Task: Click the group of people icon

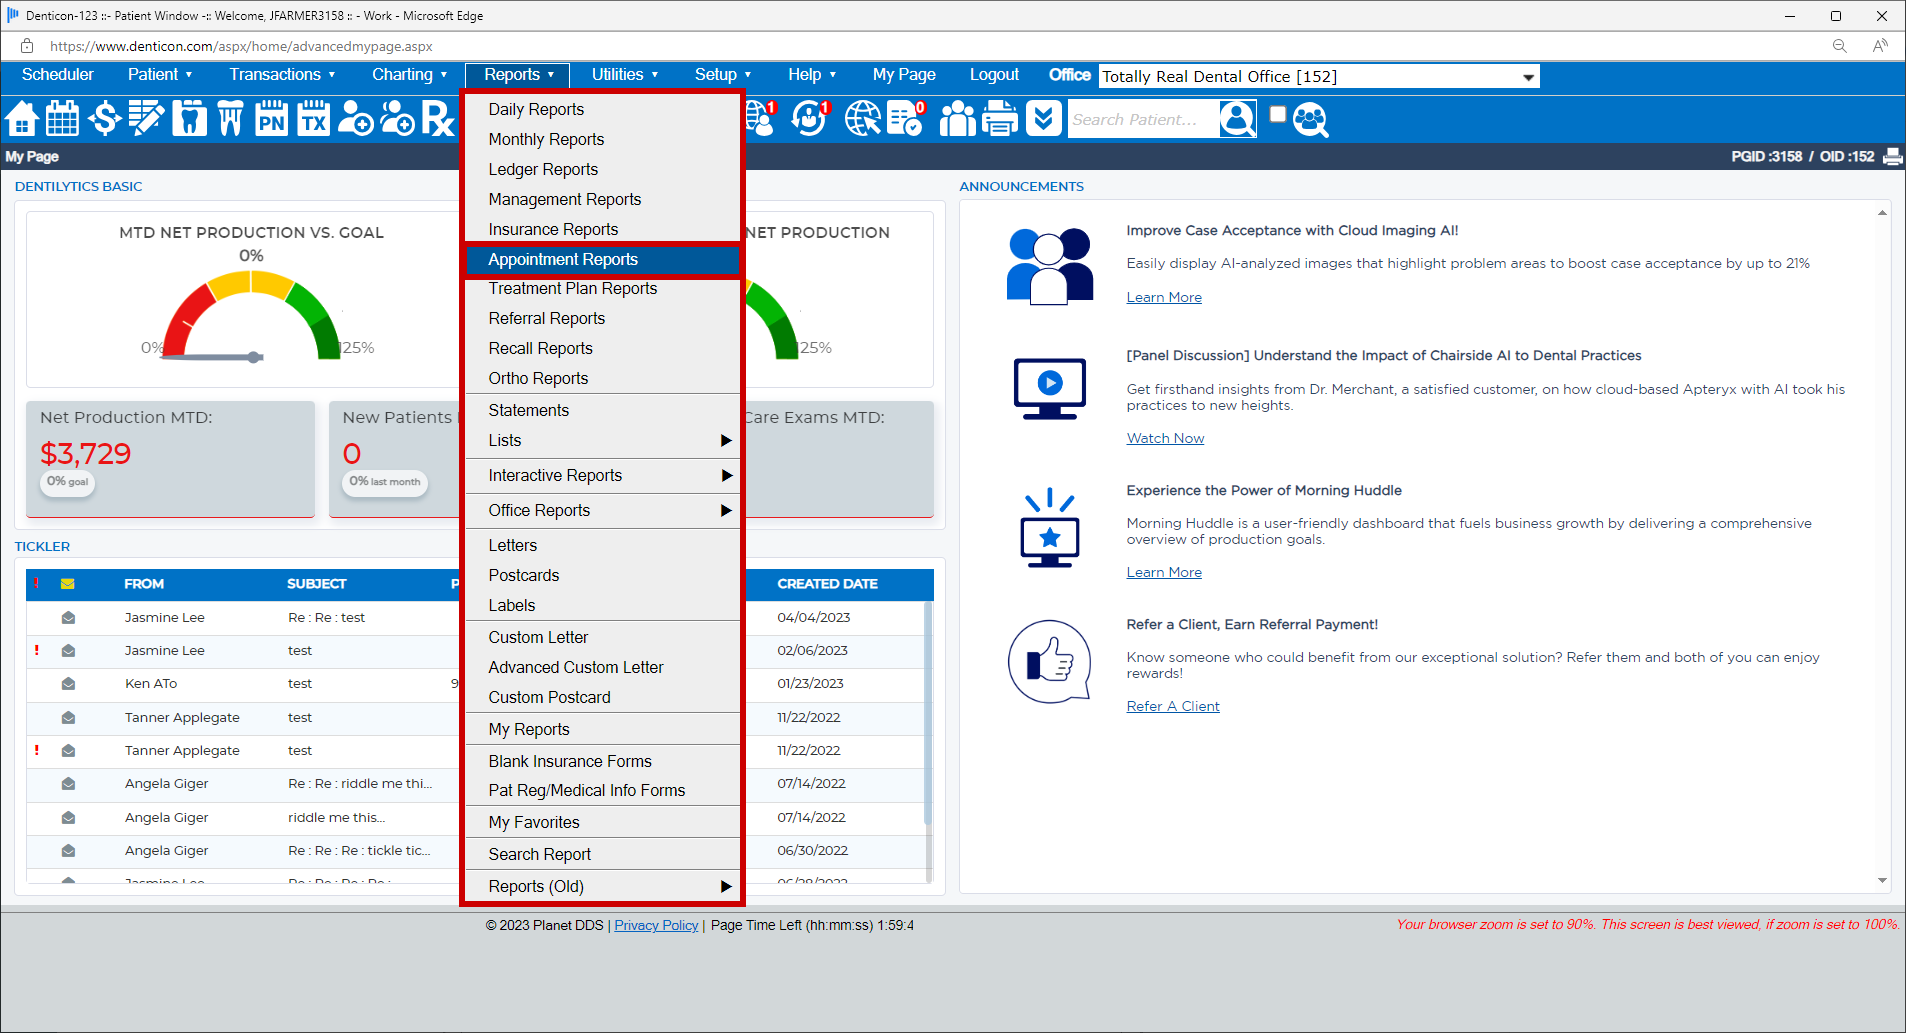Action: coord(957,119)
